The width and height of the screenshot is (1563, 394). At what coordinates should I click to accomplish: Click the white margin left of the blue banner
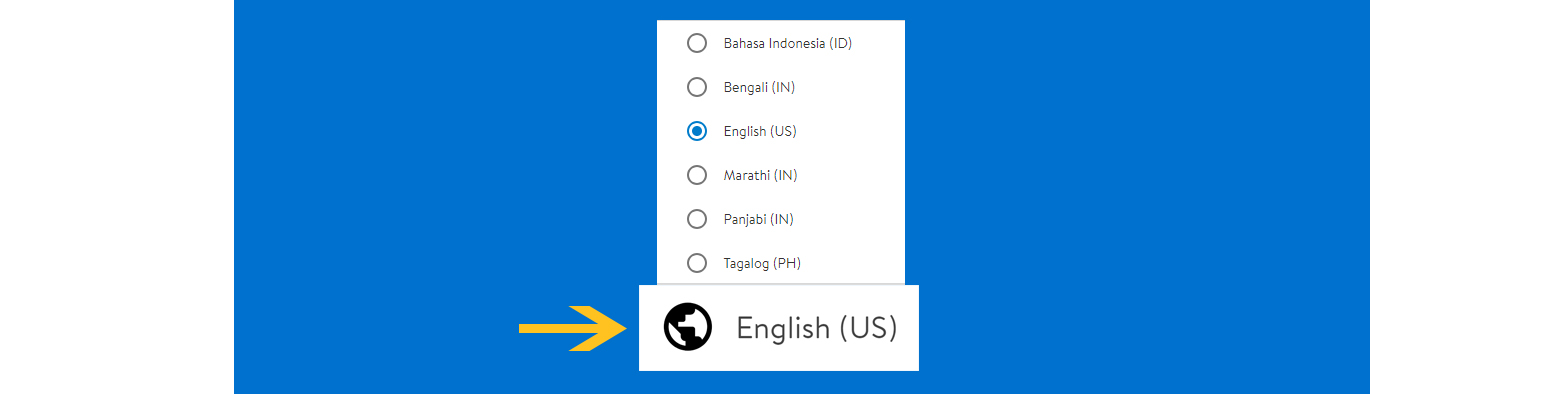click(x=117, y=197)
